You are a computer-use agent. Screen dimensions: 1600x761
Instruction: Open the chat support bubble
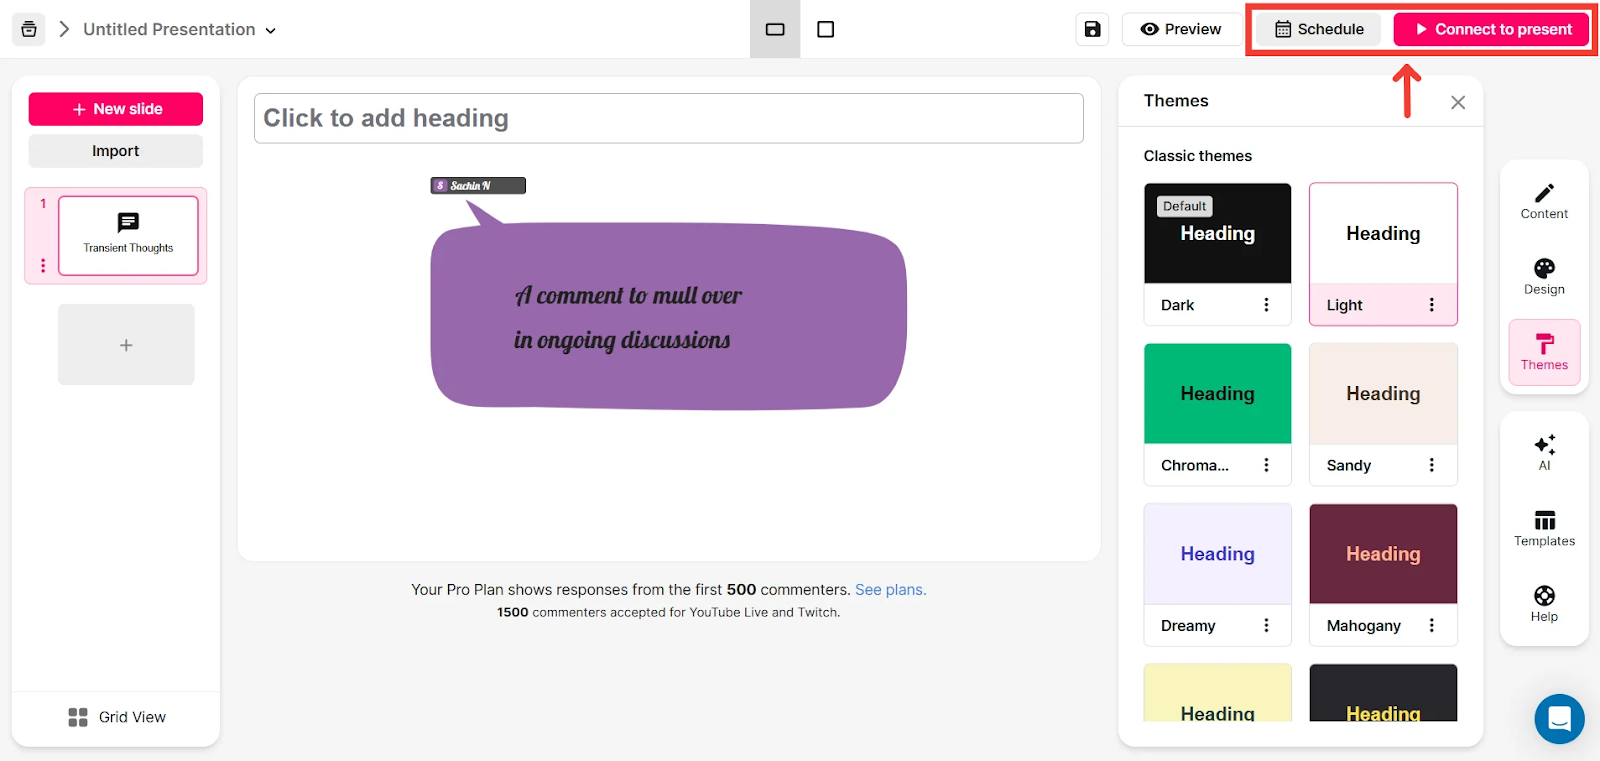1559,718
